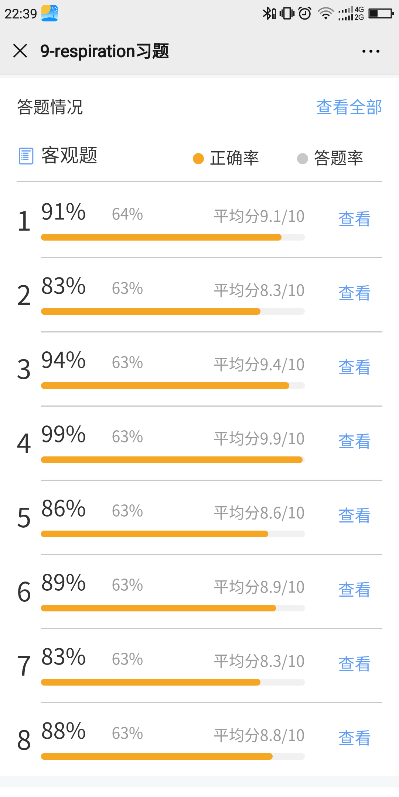Close the 9-respiration习题 page with X icon
Image resolution: width=399 pixels, height=797 pixels.
click(x=20, y=51)
